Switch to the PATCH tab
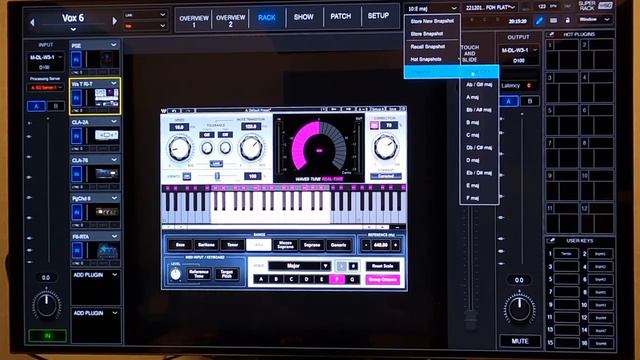 point(341,16)
